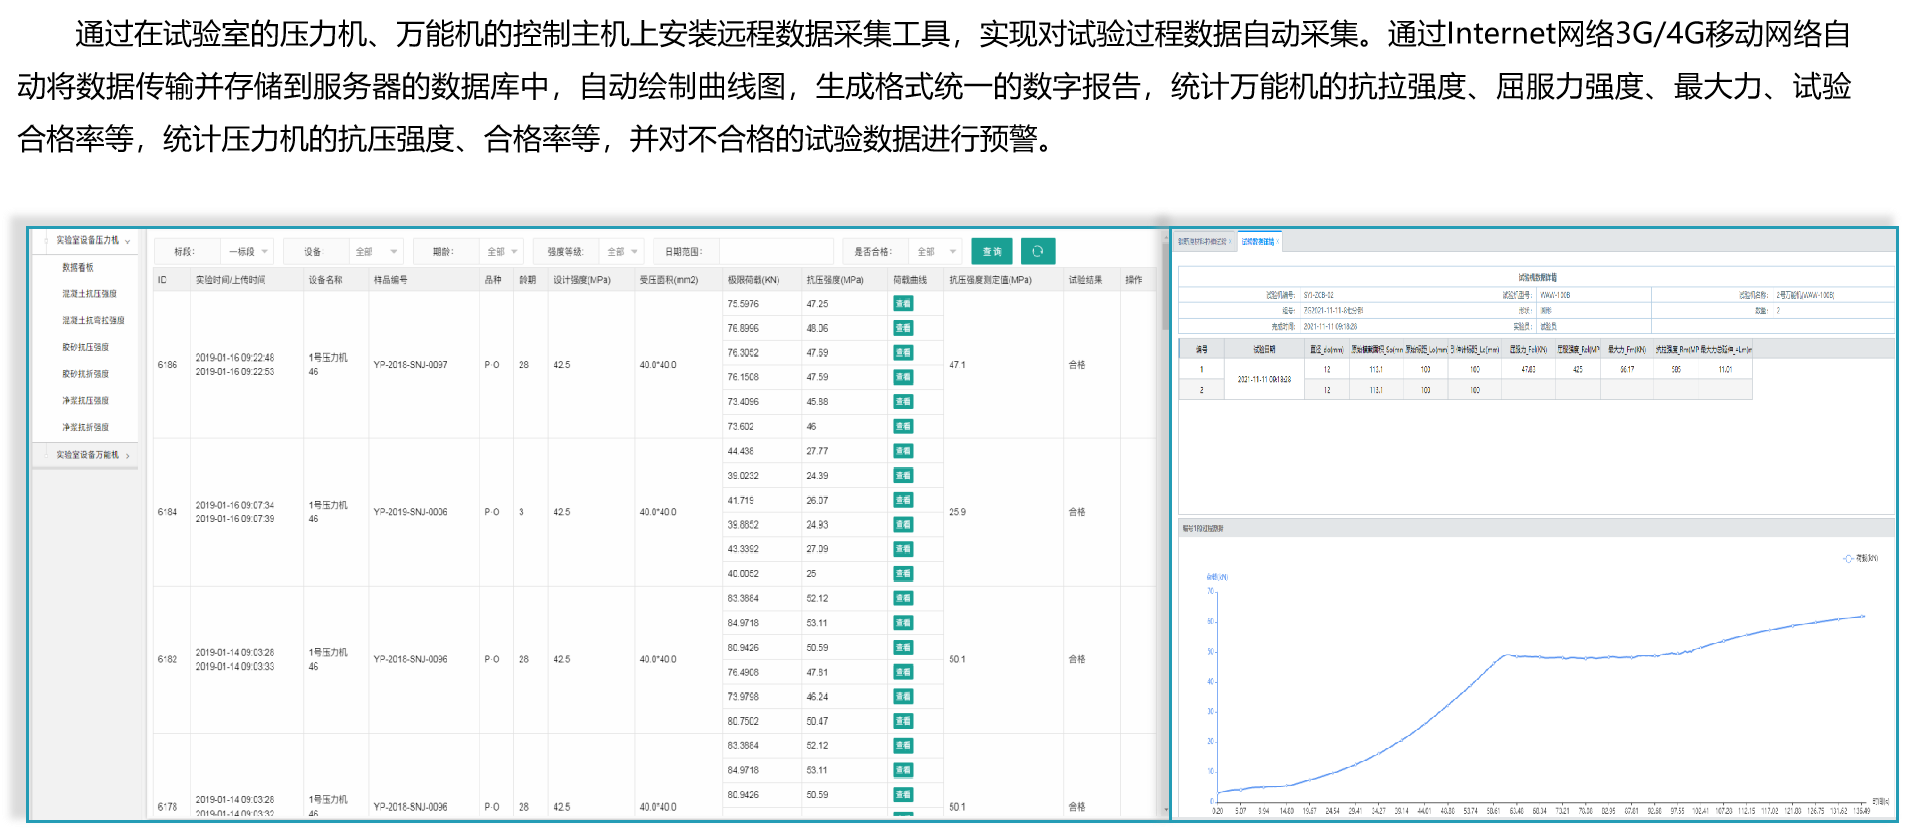
Task: Select 数据看板 in the sidebar menu
Action: [78, 268]
